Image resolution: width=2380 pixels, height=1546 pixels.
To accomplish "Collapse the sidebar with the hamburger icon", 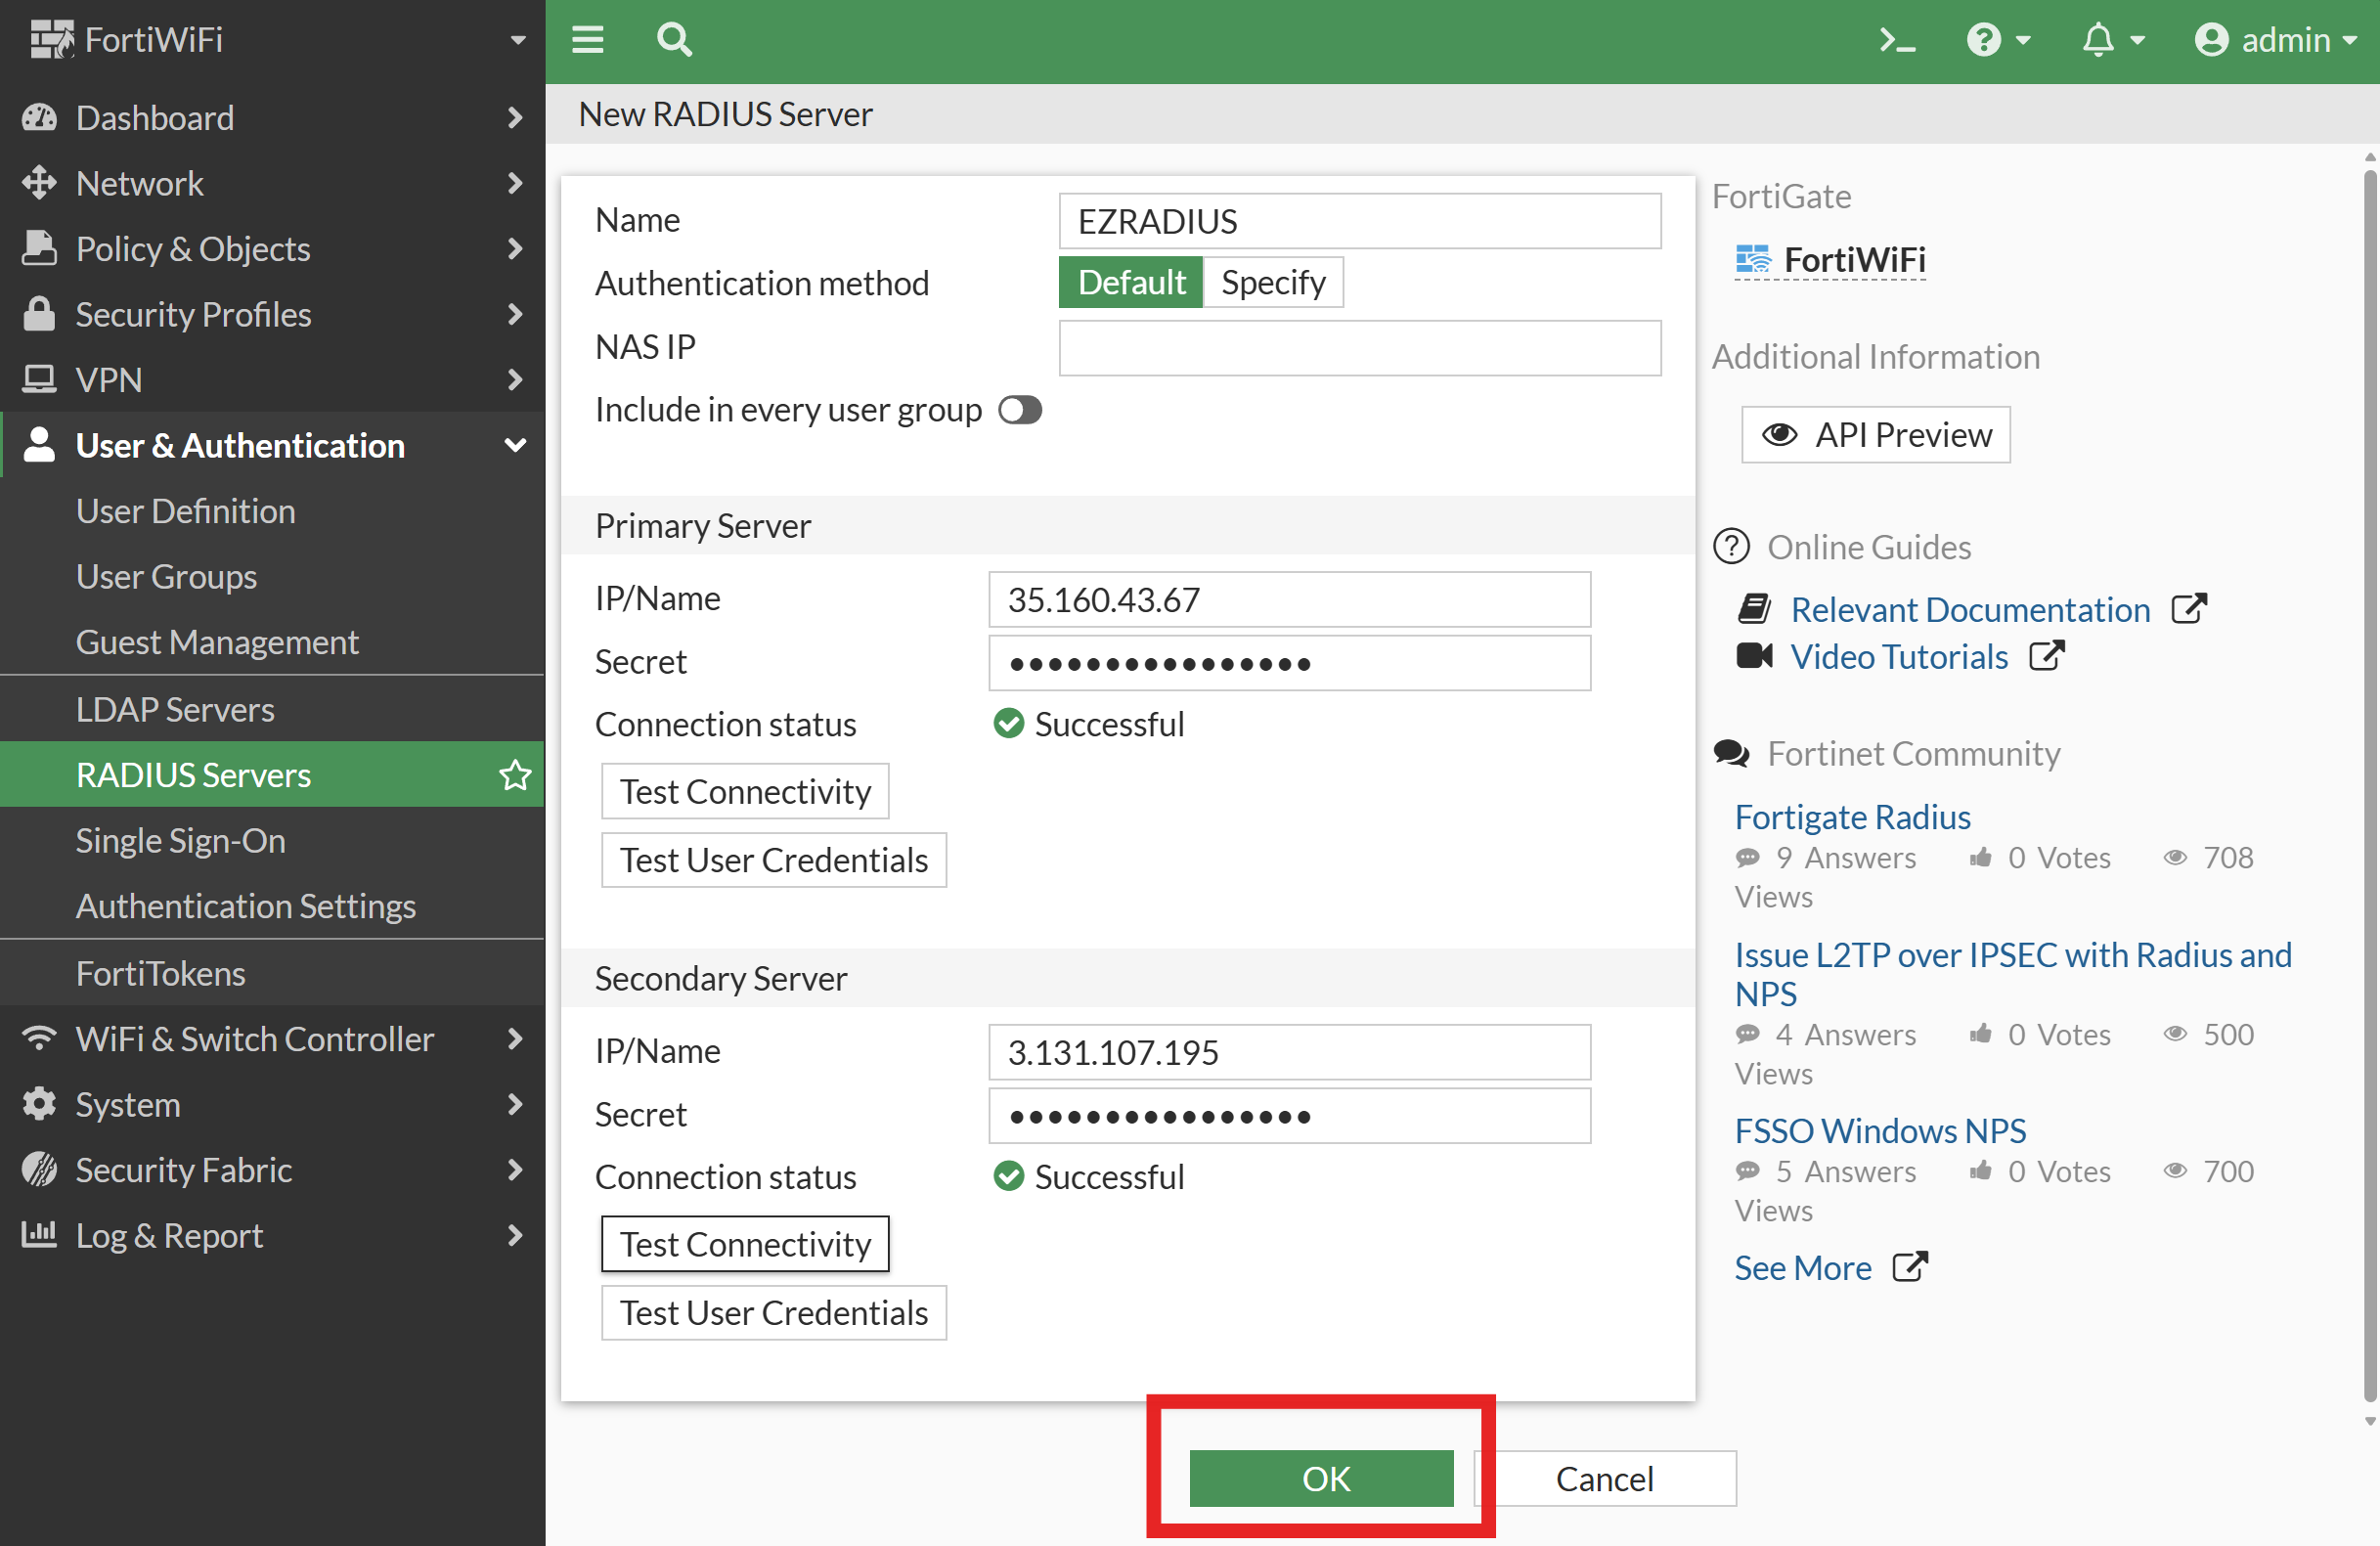I will (588, 40).
